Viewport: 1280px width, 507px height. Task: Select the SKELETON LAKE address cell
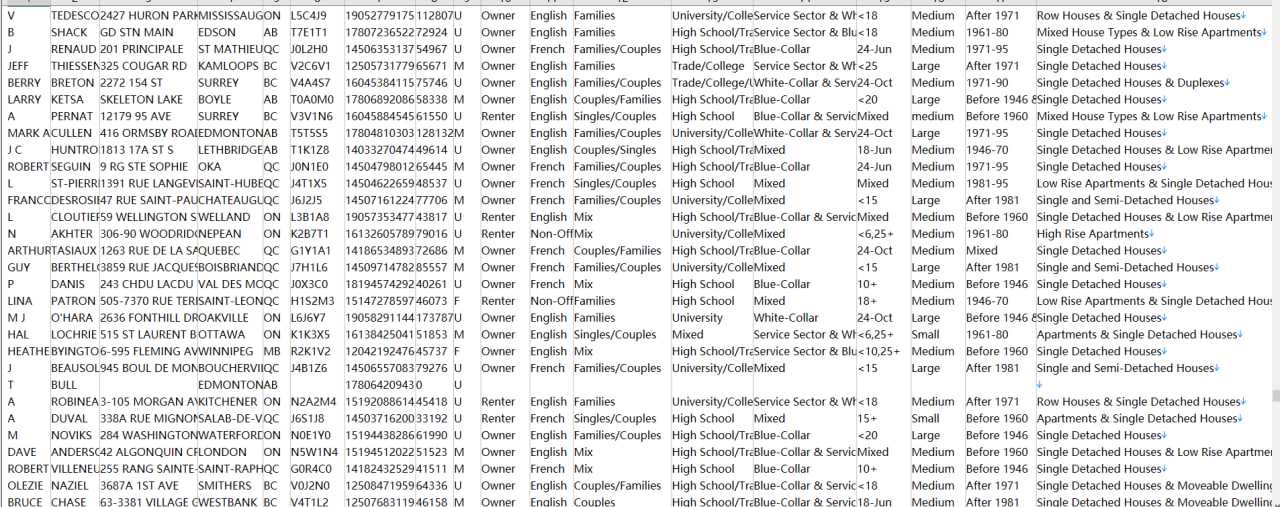tap(148, 100)
